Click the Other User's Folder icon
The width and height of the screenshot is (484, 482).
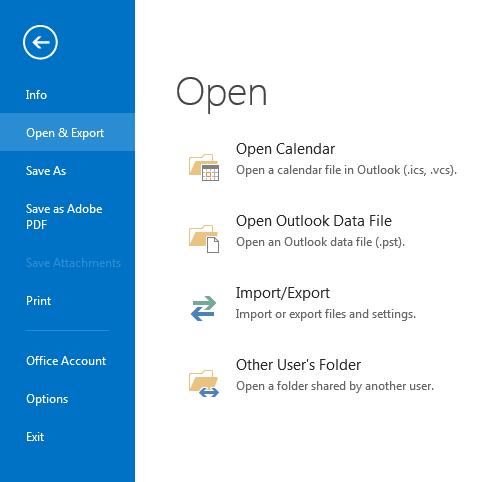(x=204, y=383)
